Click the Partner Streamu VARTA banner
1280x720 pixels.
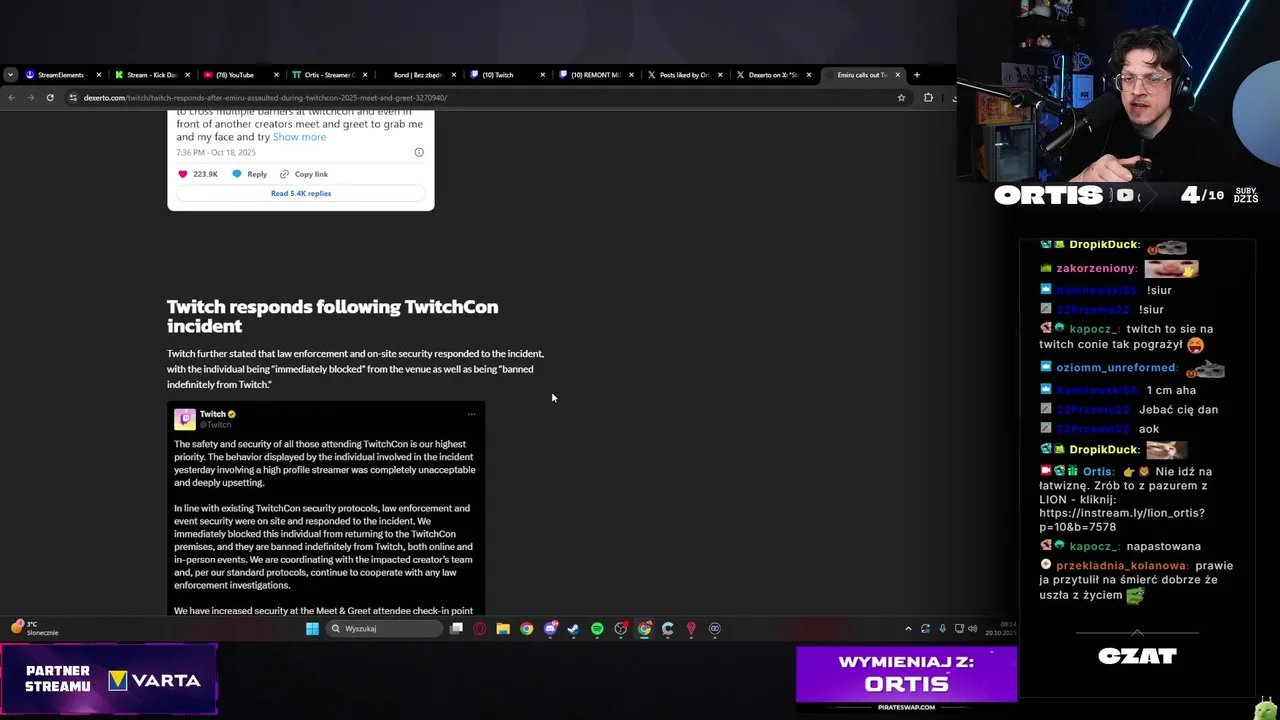click(x=109, y=680)
